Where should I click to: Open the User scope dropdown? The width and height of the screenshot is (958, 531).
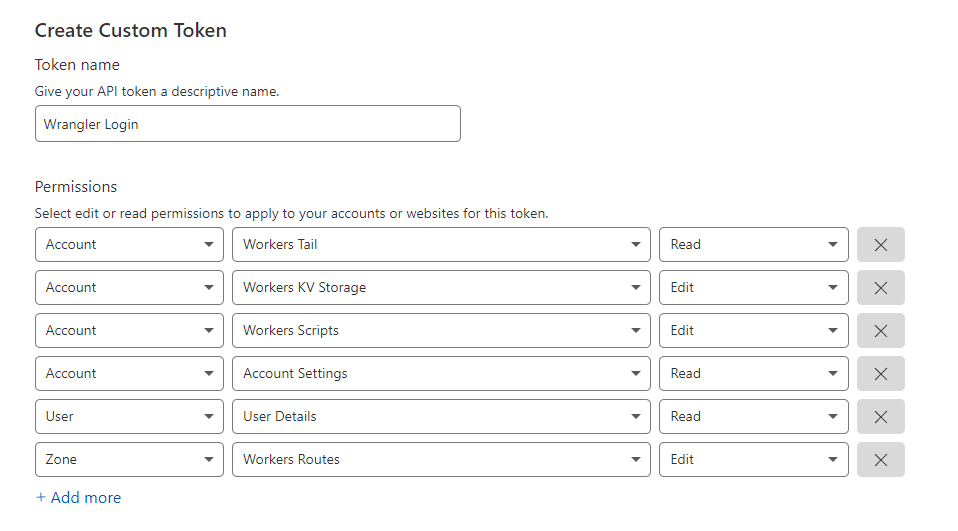pyautogui.click(x=130, y=417)
